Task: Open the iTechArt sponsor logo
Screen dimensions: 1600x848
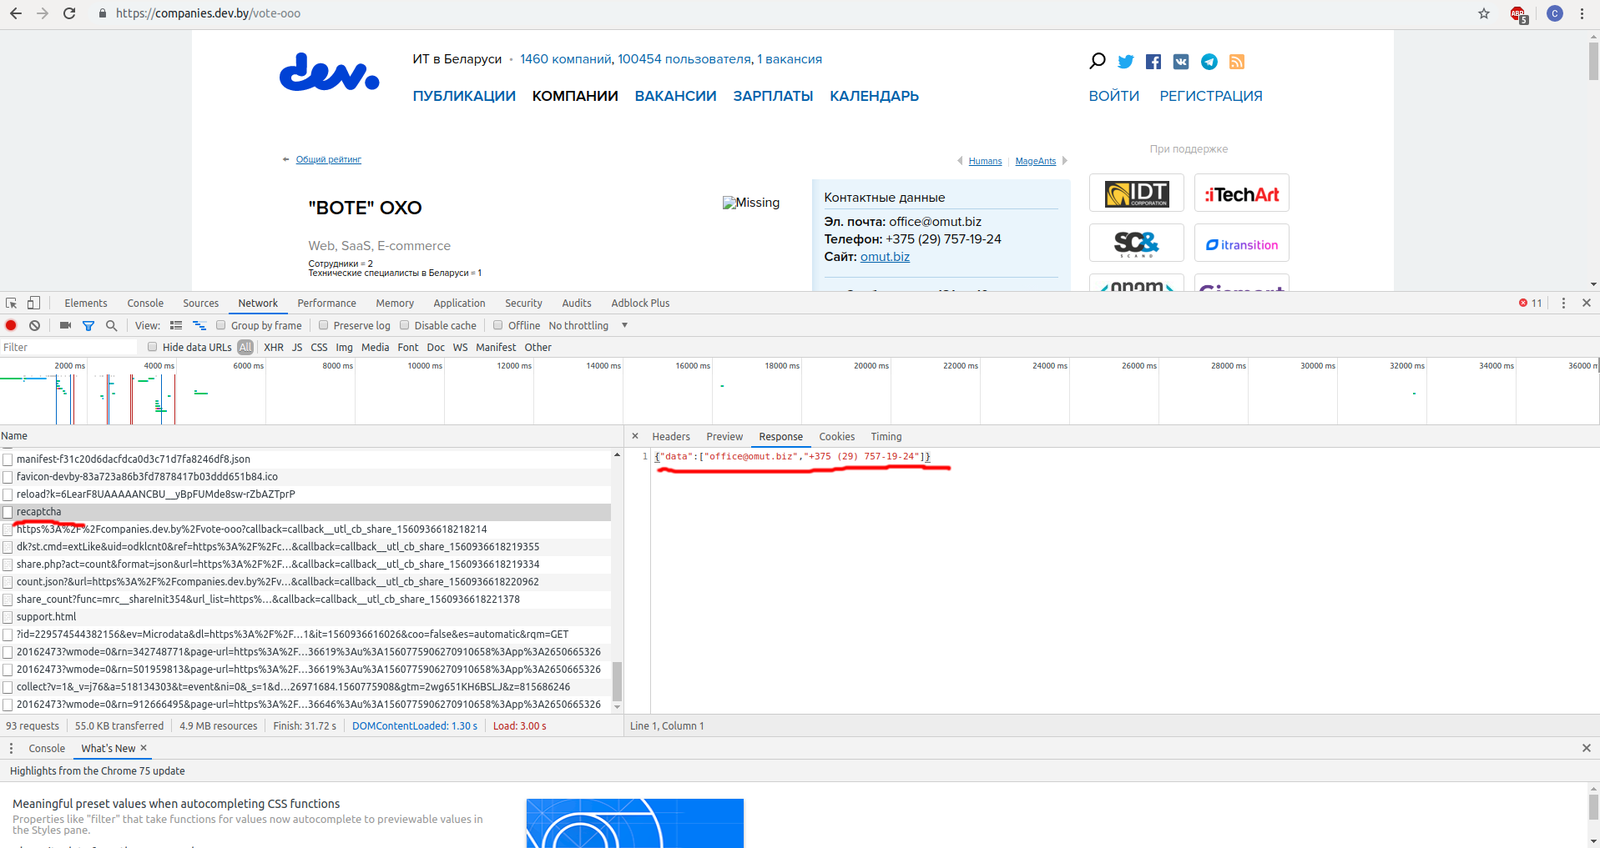Action: pos(1241,194)
